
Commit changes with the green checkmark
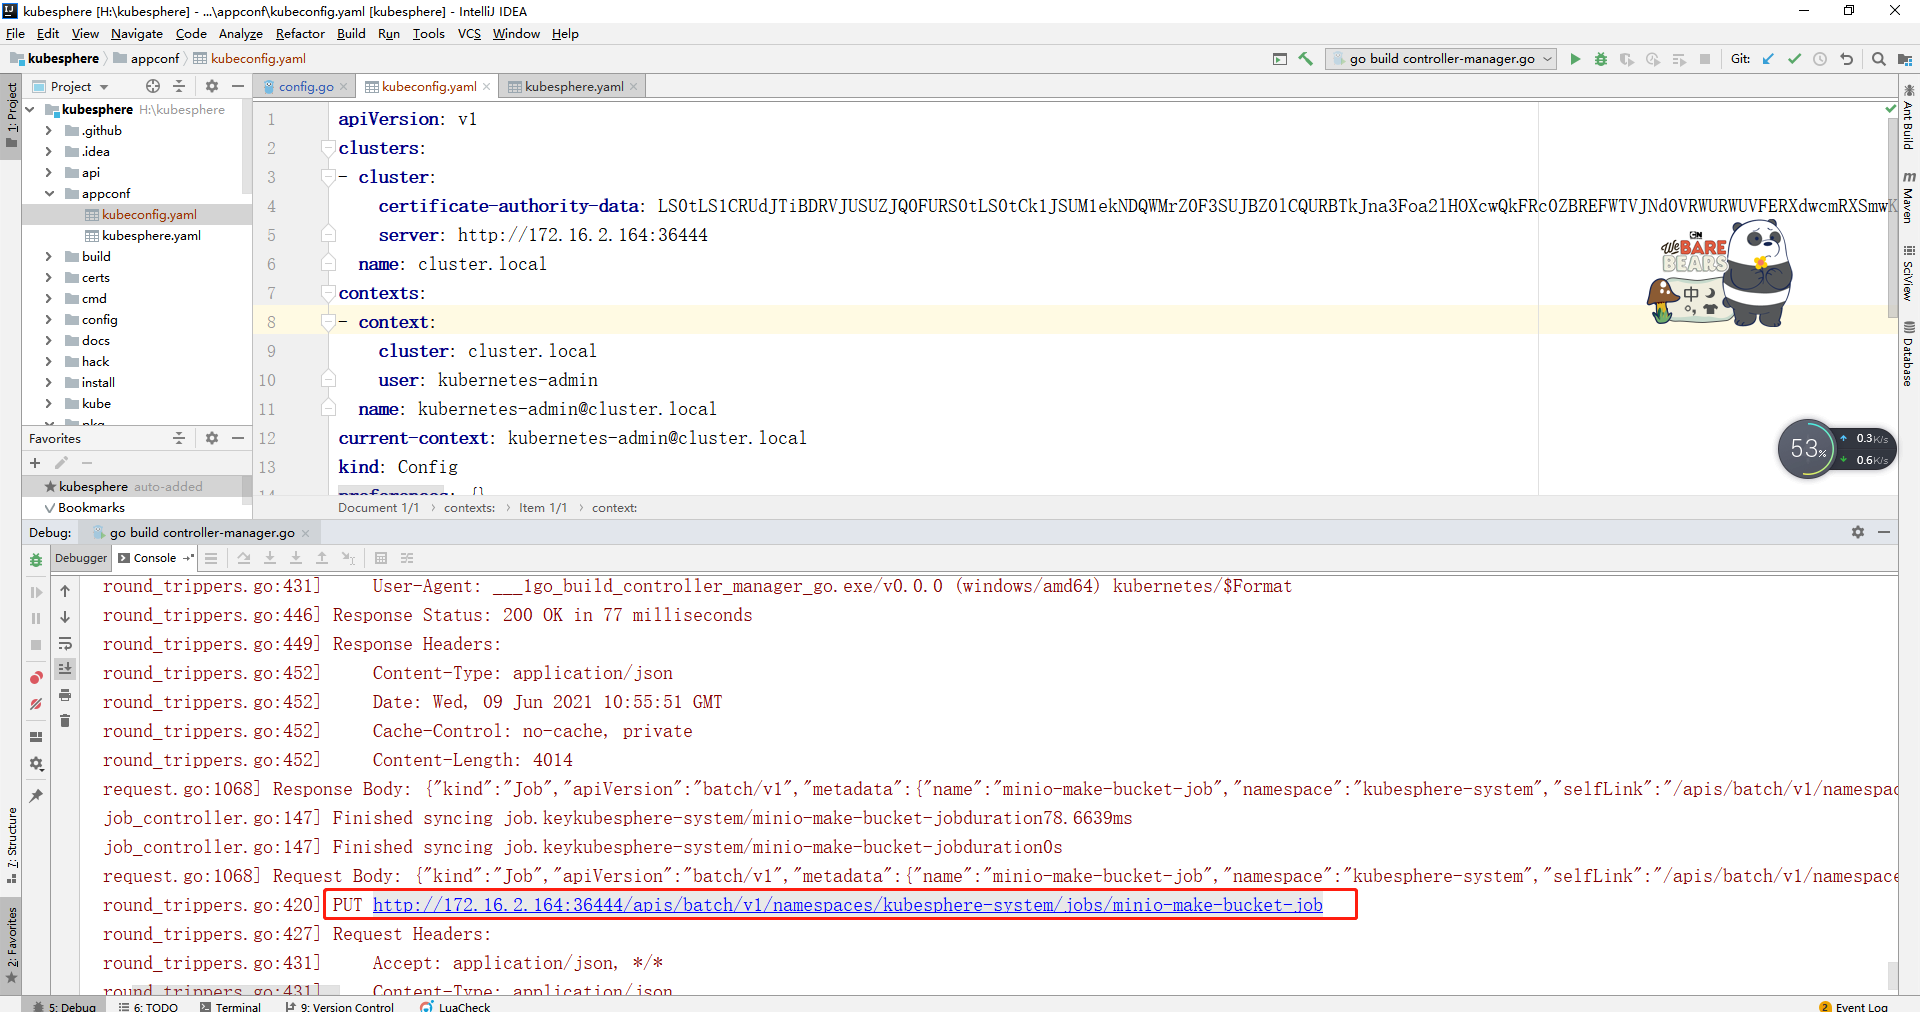(x=1794, y=59)
